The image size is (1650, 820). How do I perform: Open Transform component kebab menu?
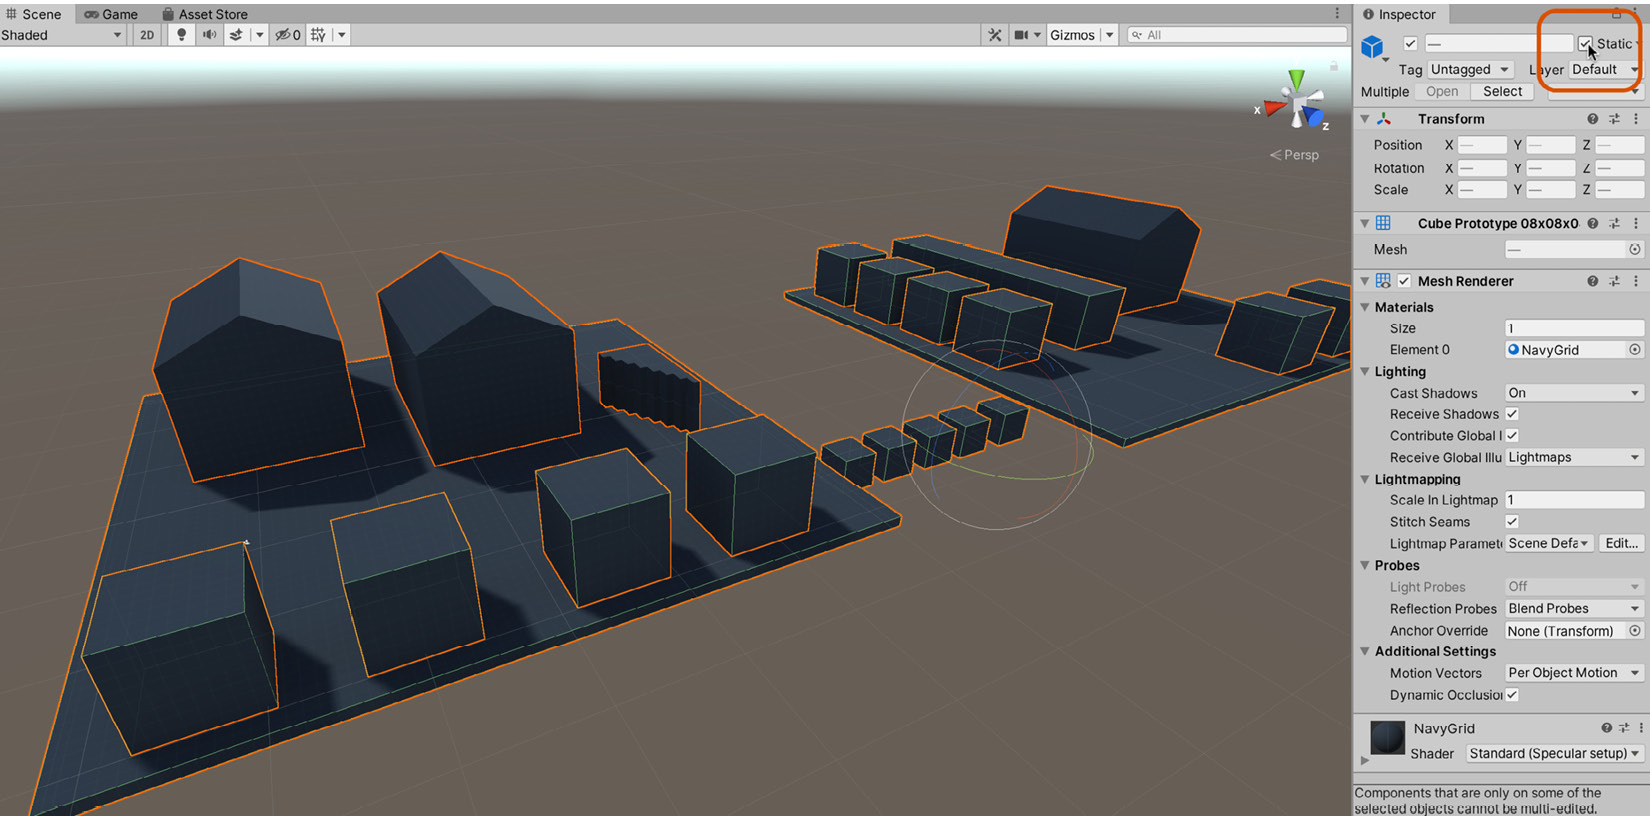point(1636,119)
